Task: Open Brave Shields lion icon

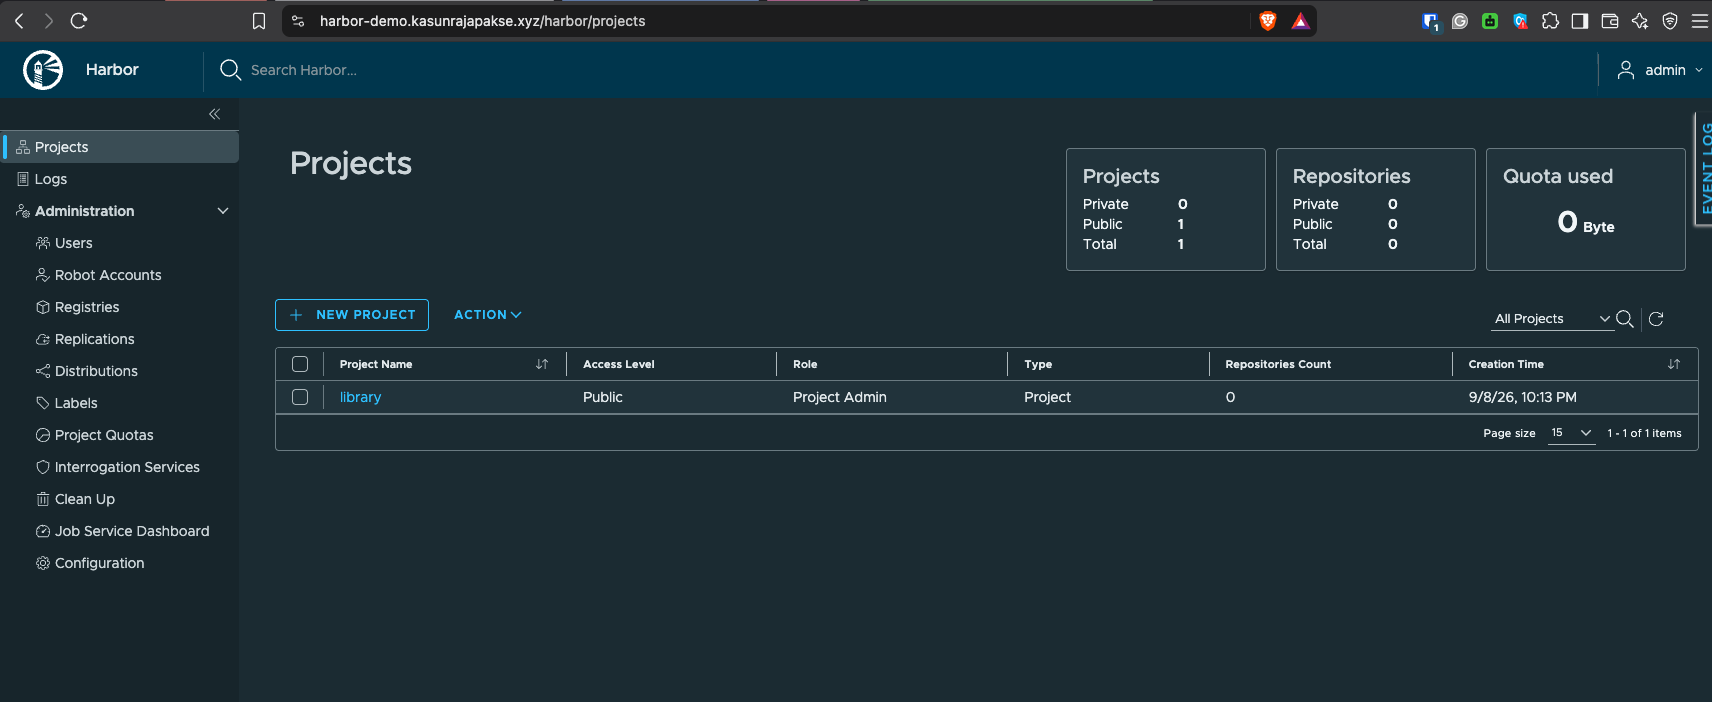Action: 1268,21
